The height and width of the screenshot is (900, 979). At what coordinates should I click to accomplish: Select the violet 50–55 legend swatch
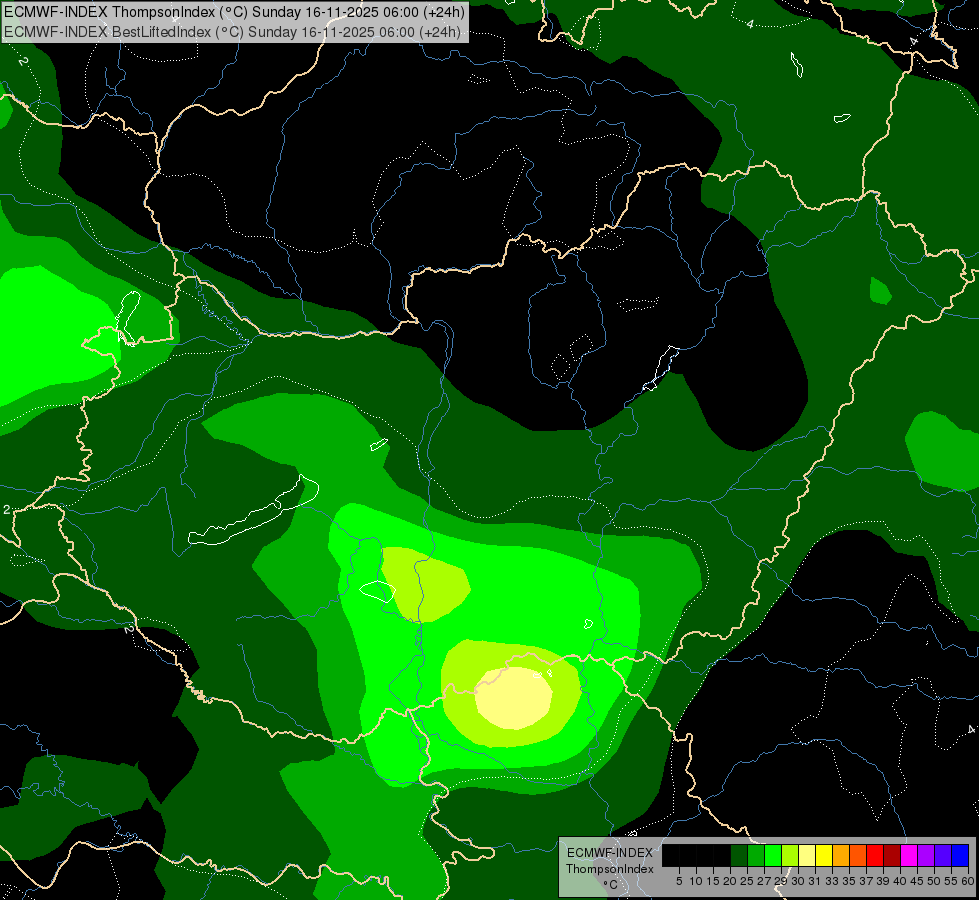[943, 855]
